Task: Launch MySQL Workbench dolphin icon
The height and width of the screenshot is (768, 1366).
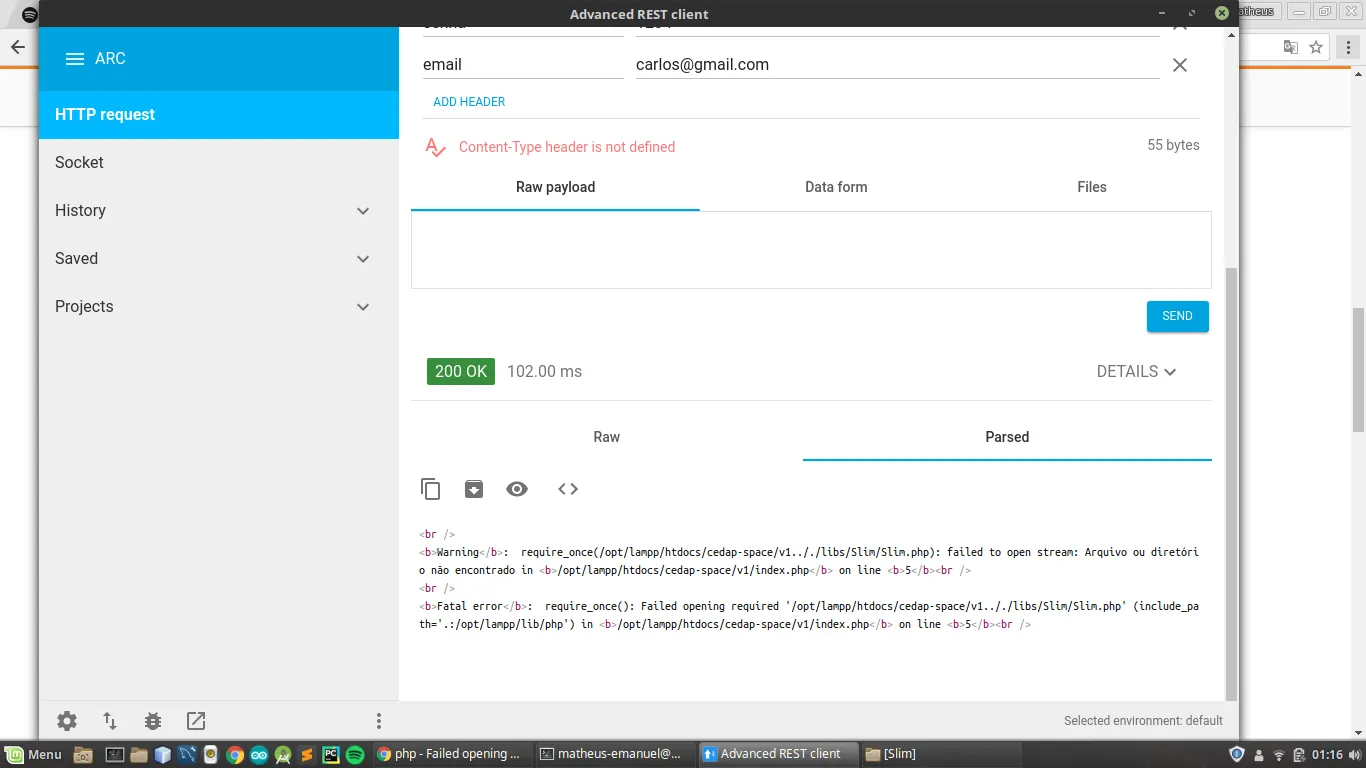Action: point(187,755)
